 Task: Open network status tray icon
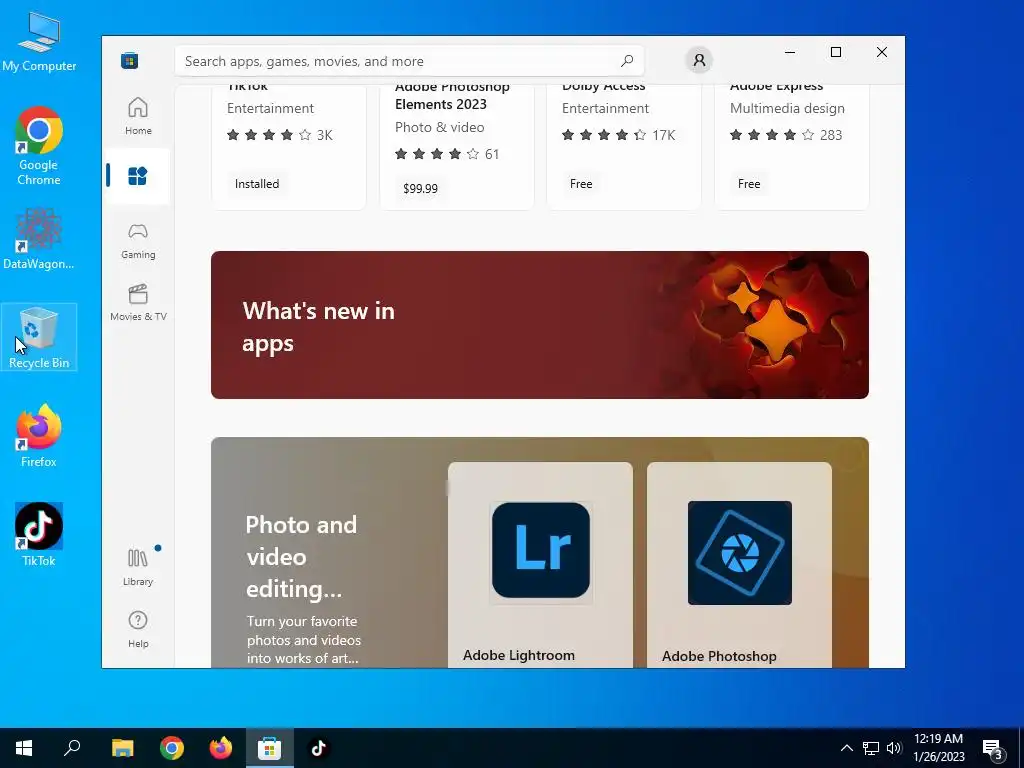[x=871, y=748]
